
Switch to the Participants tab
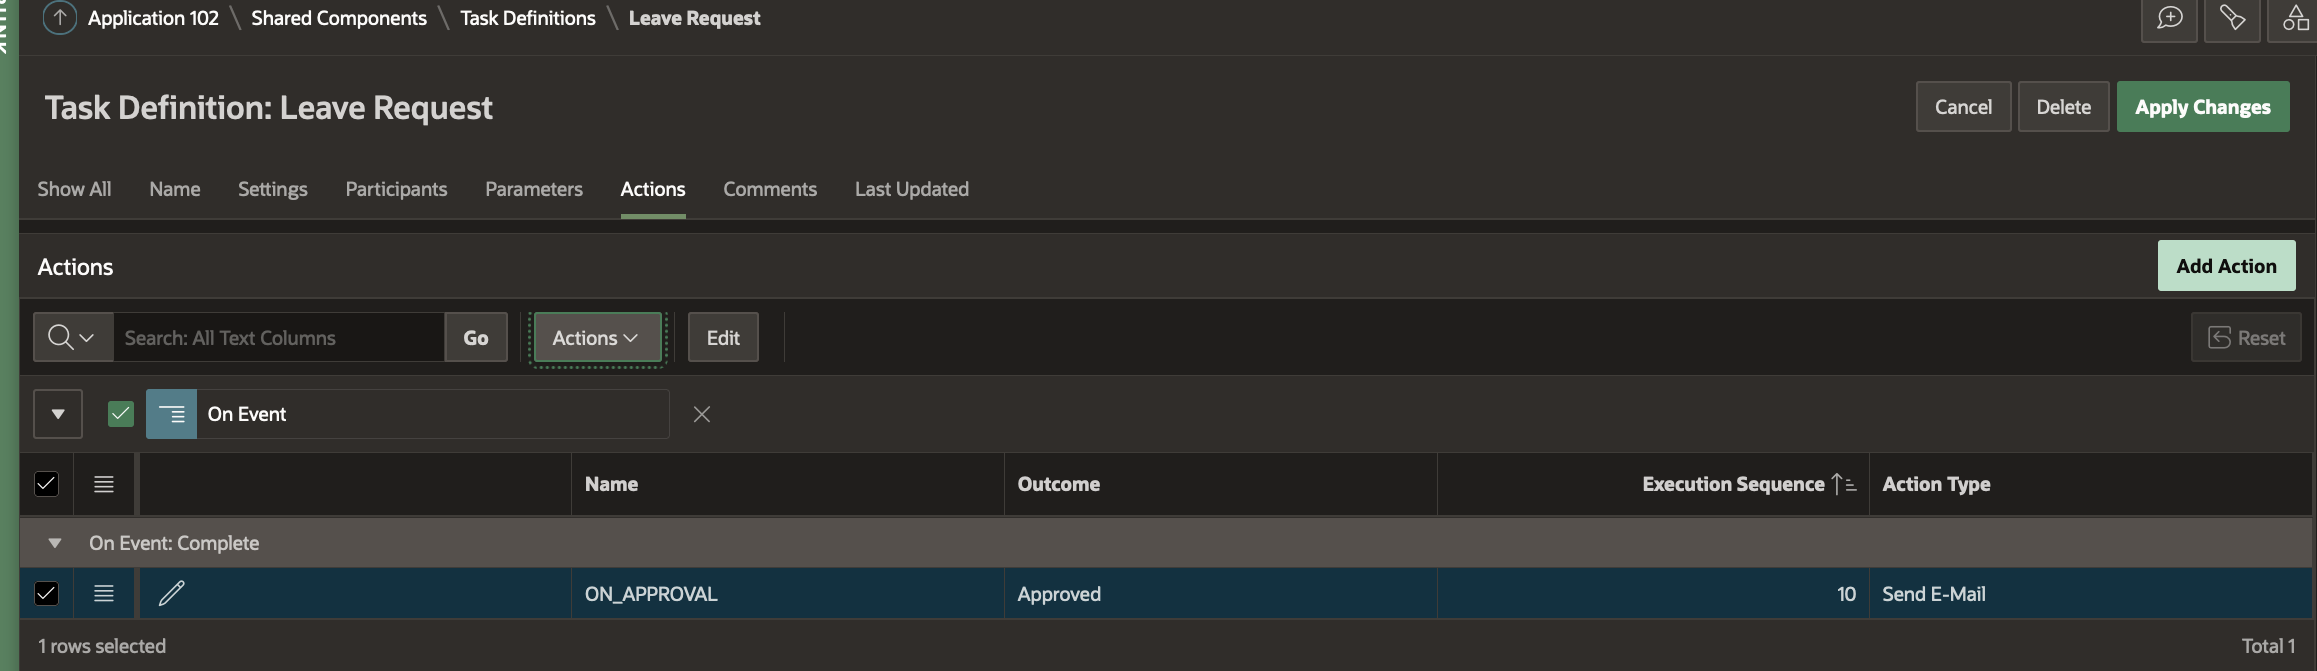point(396,189)
